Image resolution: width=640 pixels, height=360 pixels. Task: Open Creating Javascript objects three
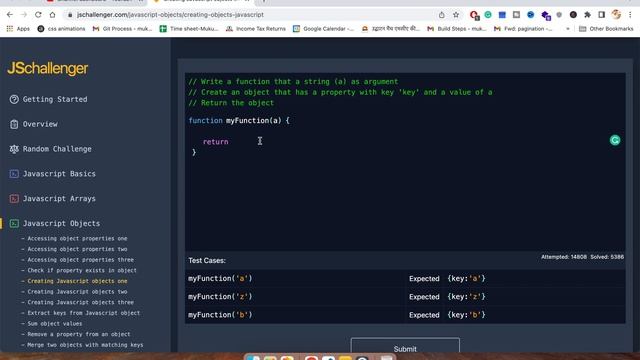point(80,302)
